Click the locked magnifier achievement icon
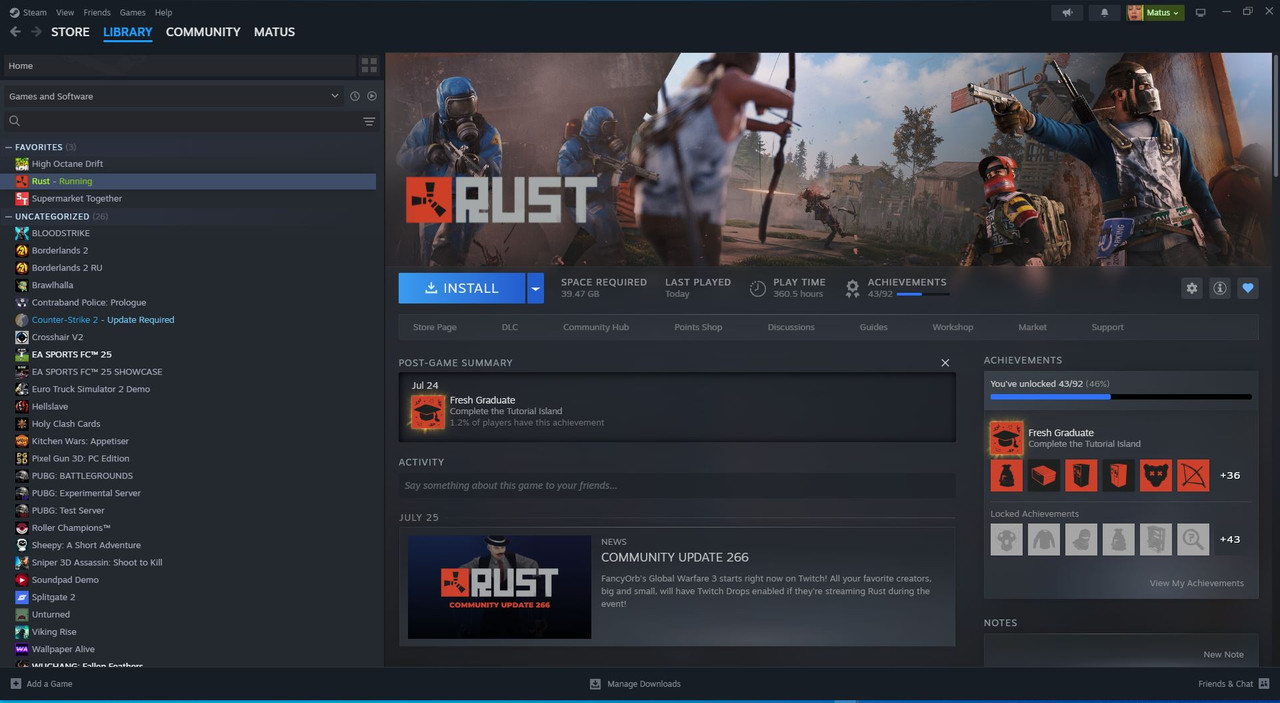This screenshot has width=1280, height=703. (x=1193, y=540)
